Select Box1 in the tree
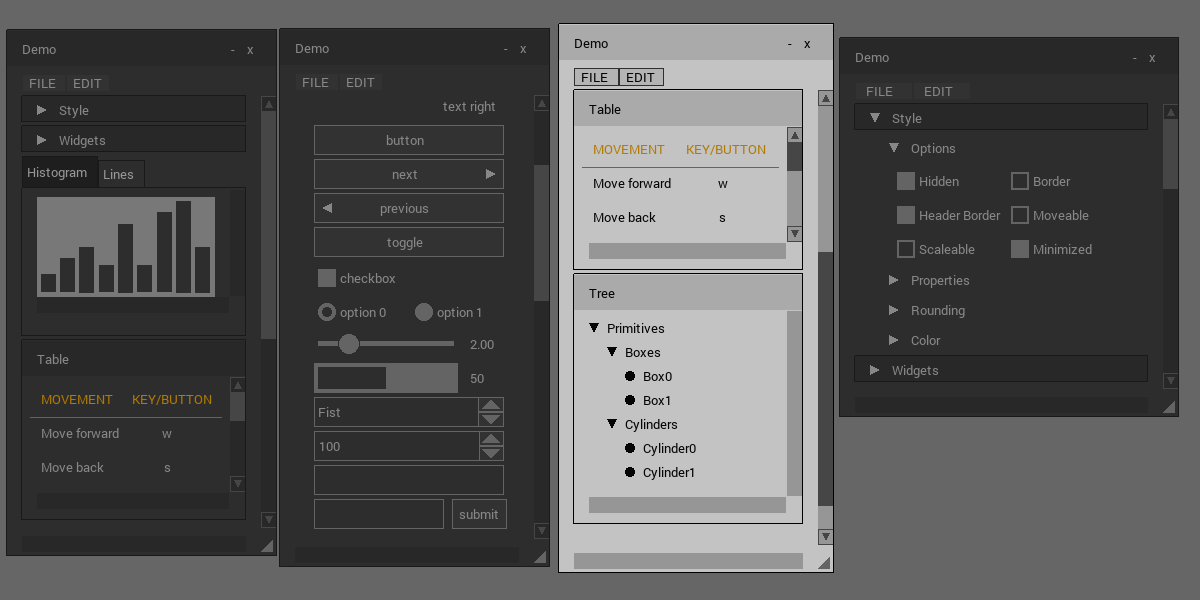The image size is (1200, 600). click(657, 400)
